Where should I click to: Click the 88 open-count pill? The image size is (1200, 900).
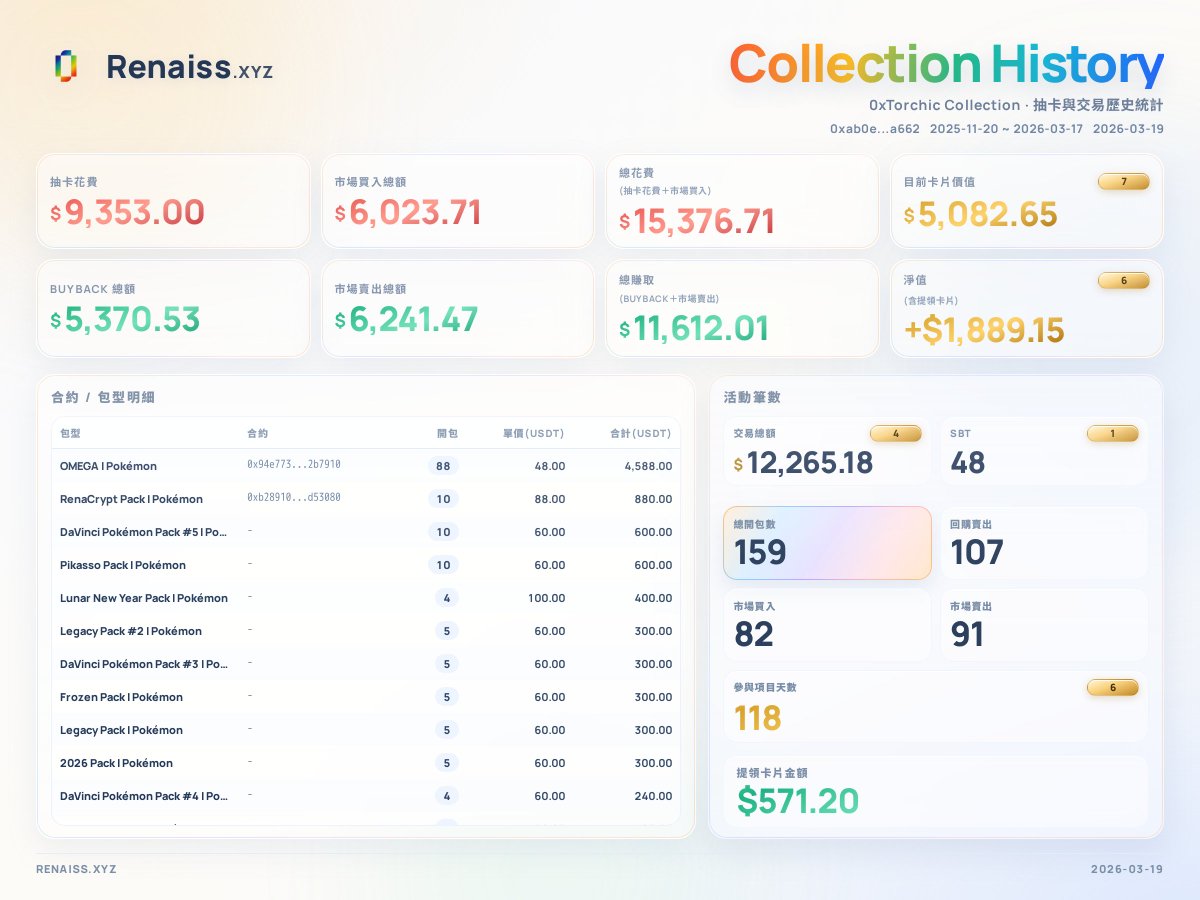click(x=443, y=466)
